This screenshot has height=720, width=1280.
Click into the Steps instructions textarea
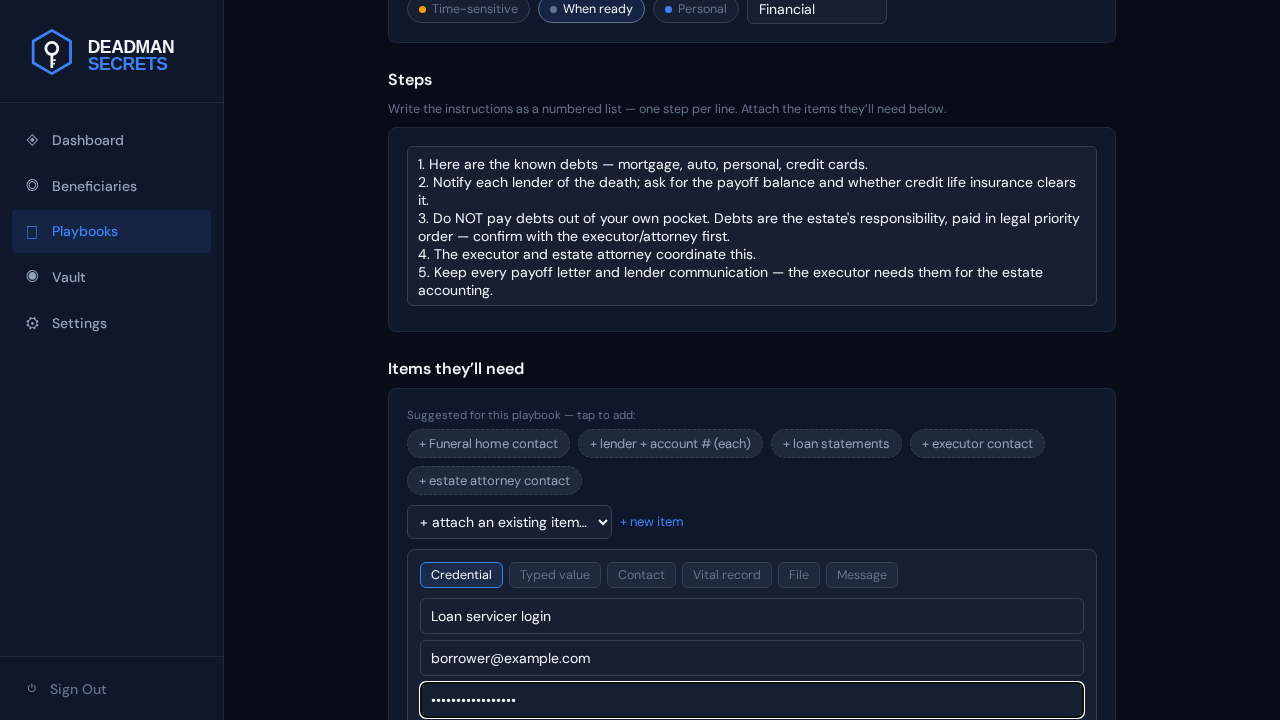tap(752, 226)
